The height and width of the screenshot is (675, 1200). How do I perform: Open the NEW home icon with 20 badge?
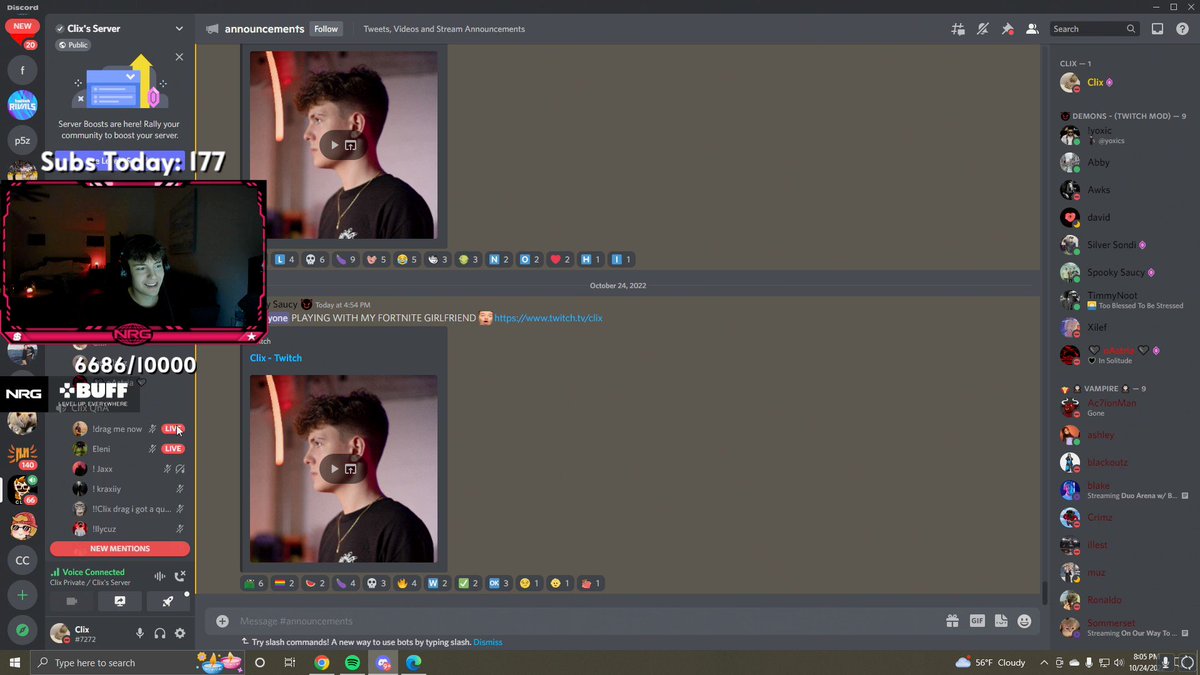[x=22, y=32]
